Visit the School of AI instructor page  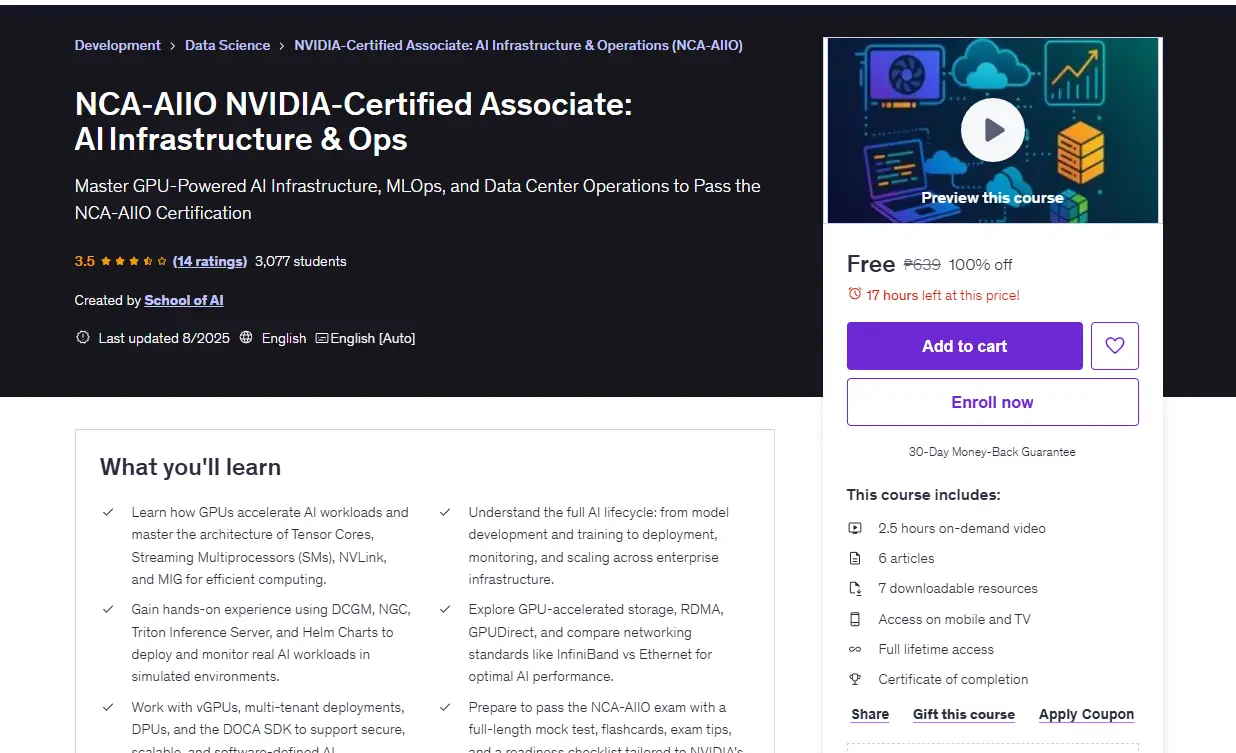(184, 300)
